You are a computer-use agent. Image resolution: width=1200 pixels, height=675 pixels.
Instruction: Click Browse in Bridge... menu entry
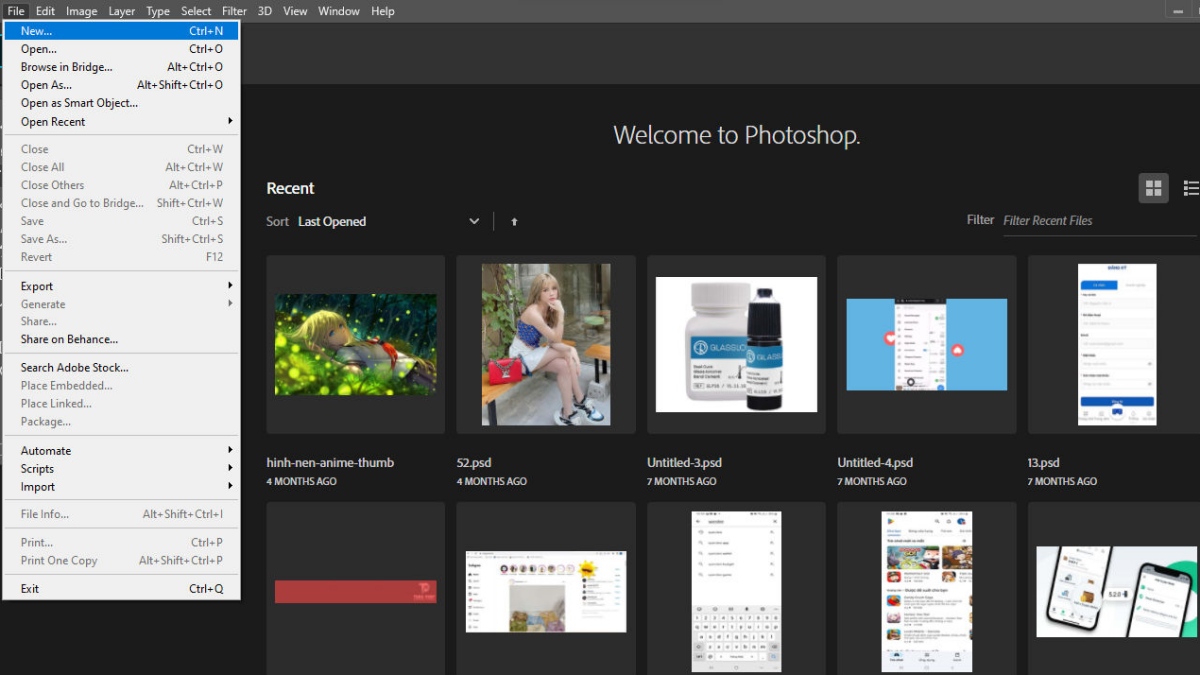(x=120, y=67)
